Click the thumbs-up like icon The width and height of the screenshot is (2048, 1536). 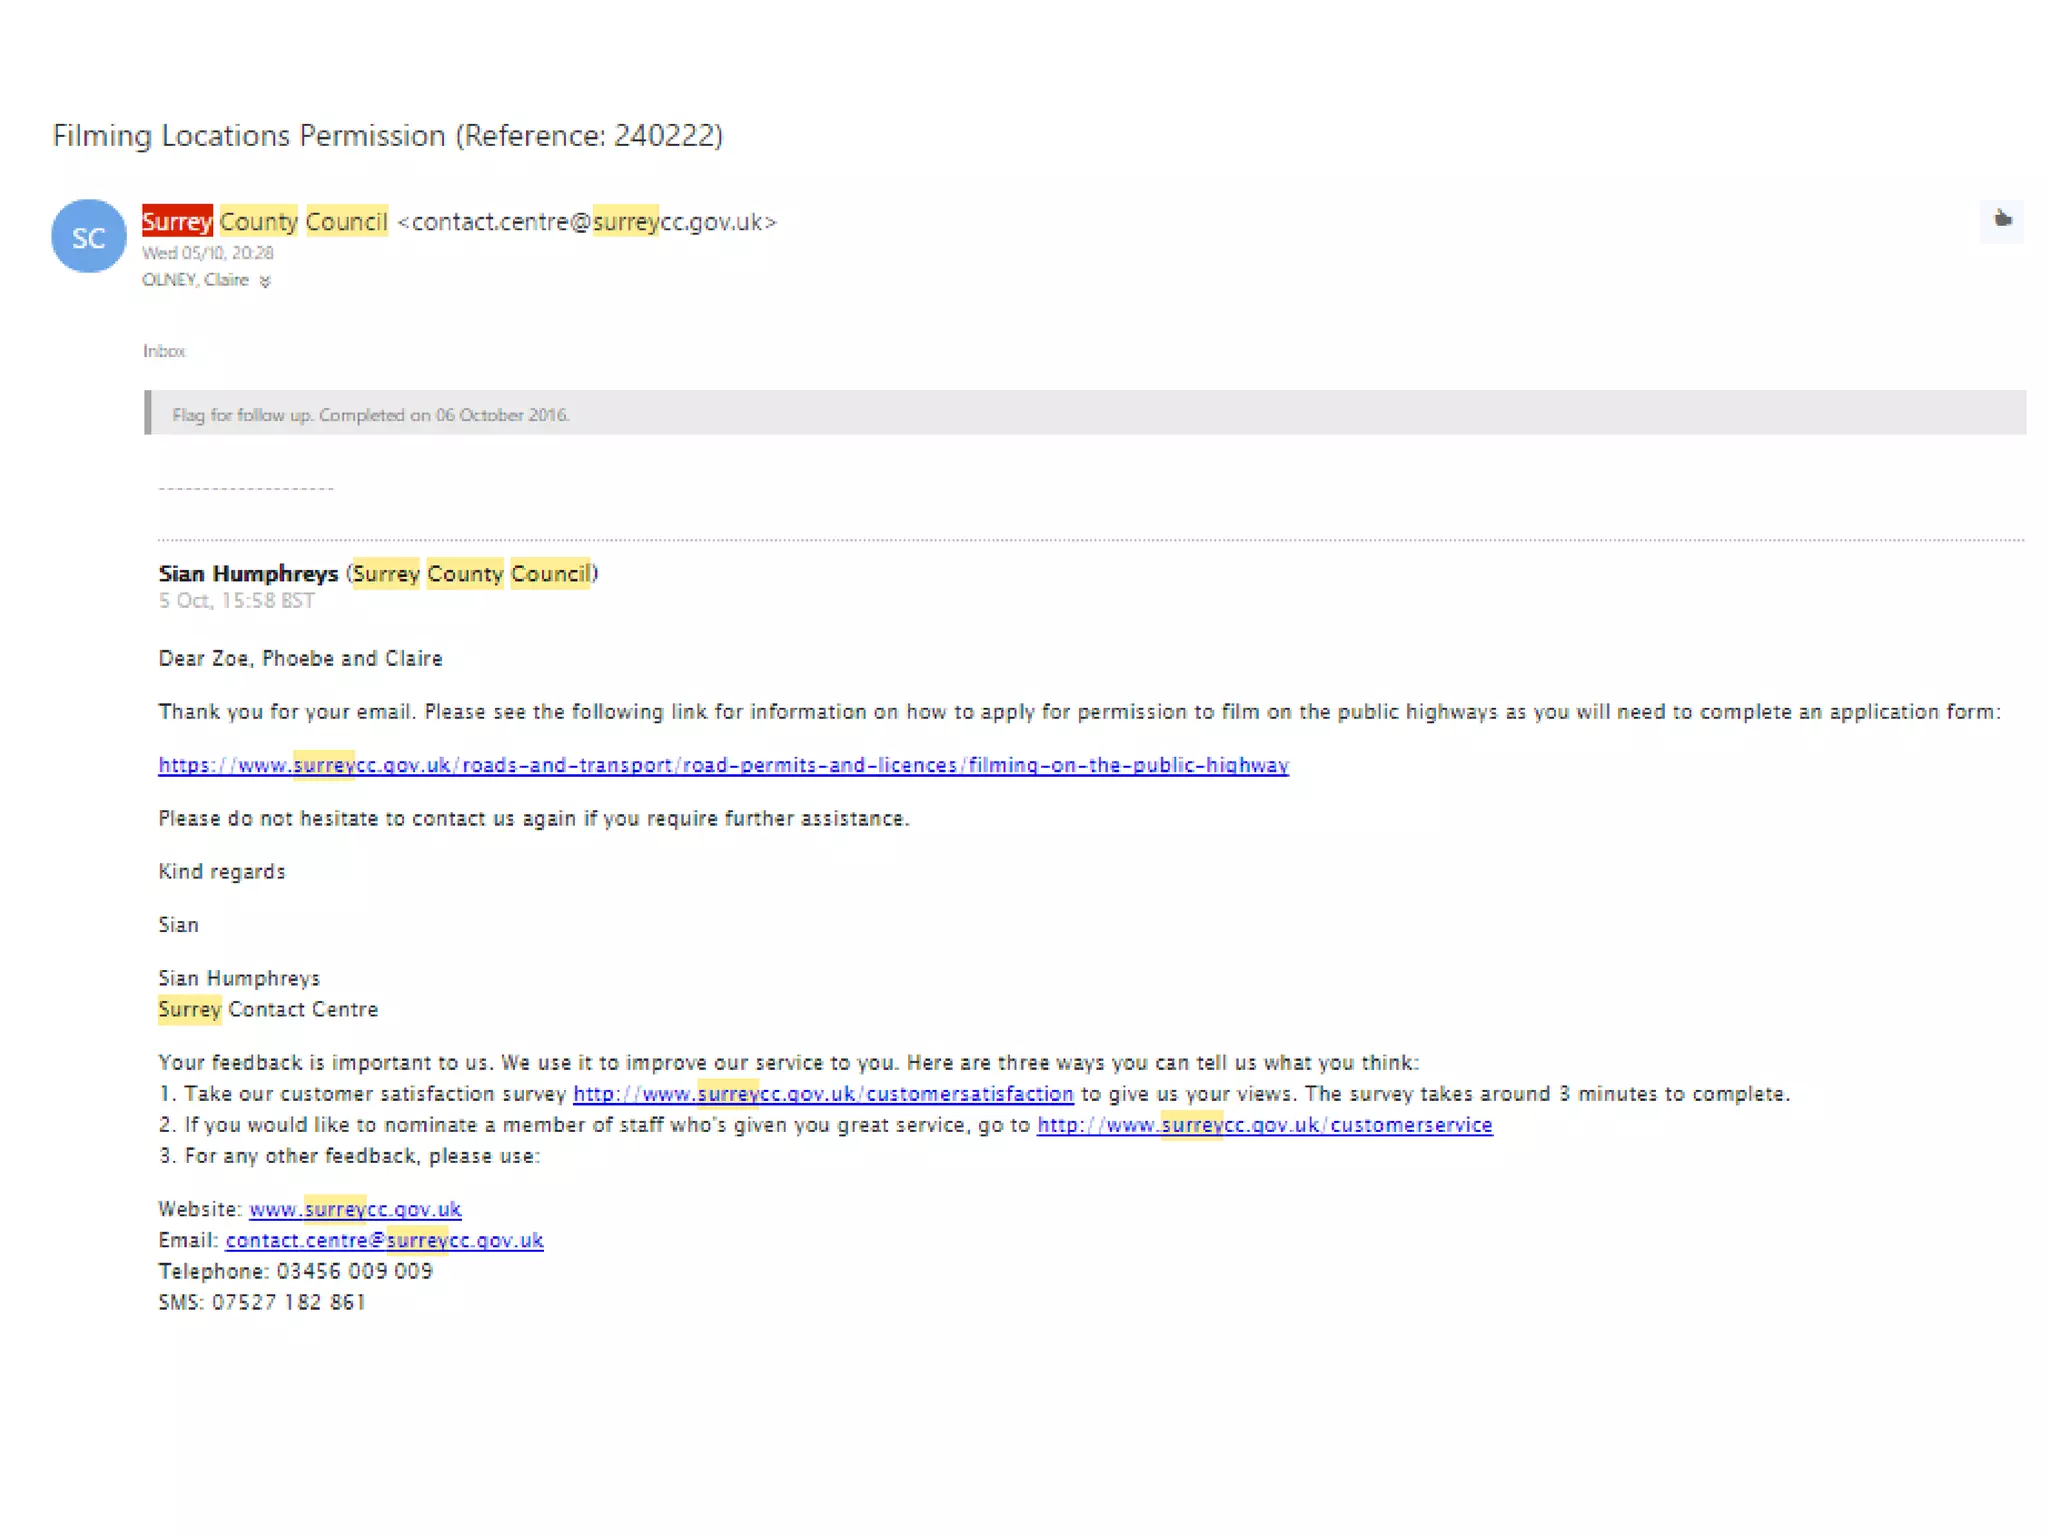2001,220
